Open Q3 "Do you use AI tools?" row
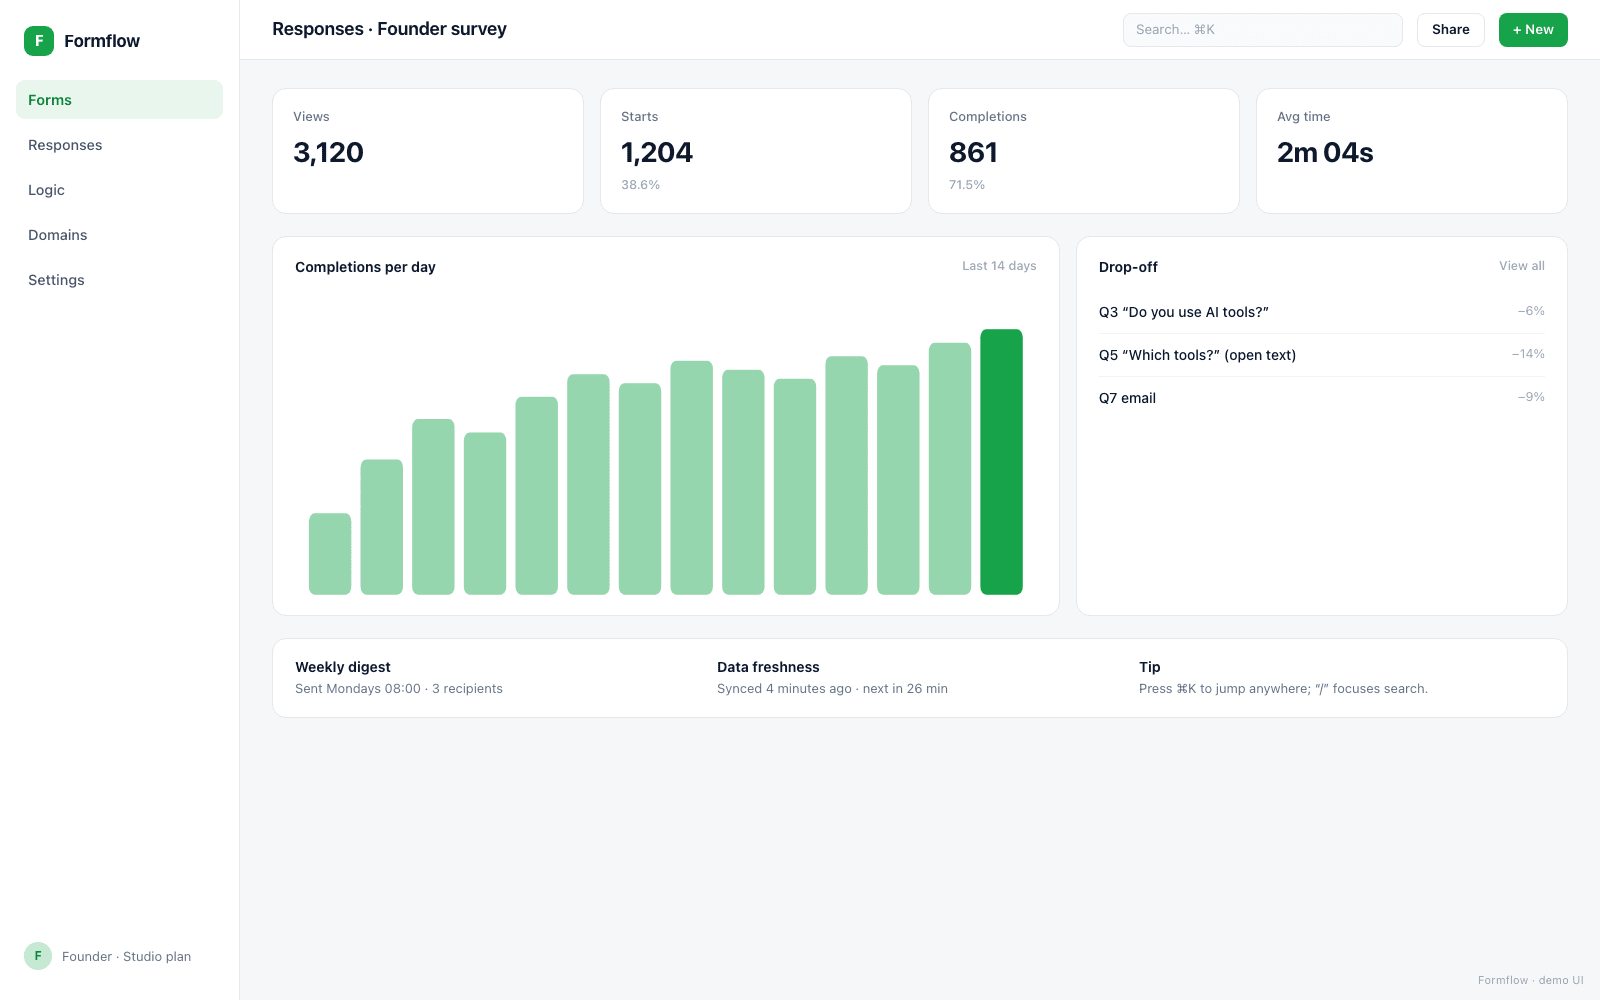Screen dimensions: 1600x1000 pyautogui.click(x=1321, y=312)
